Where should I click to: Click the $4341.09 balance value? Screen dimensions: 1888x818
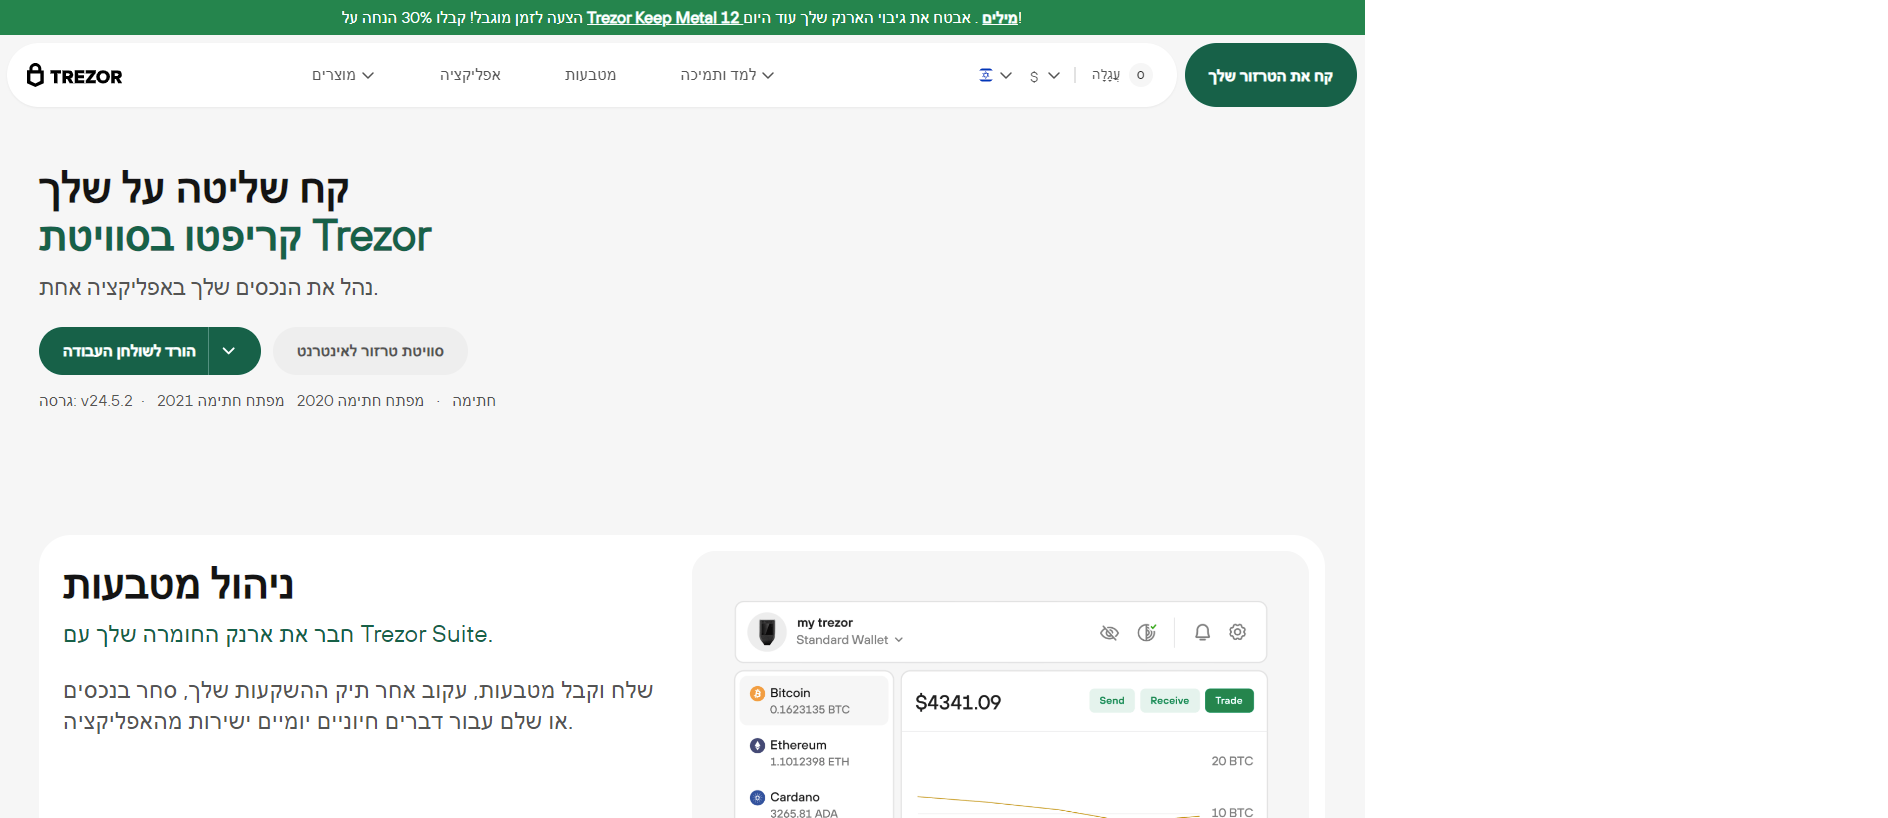pyautogui.click(x=958, y=702)
